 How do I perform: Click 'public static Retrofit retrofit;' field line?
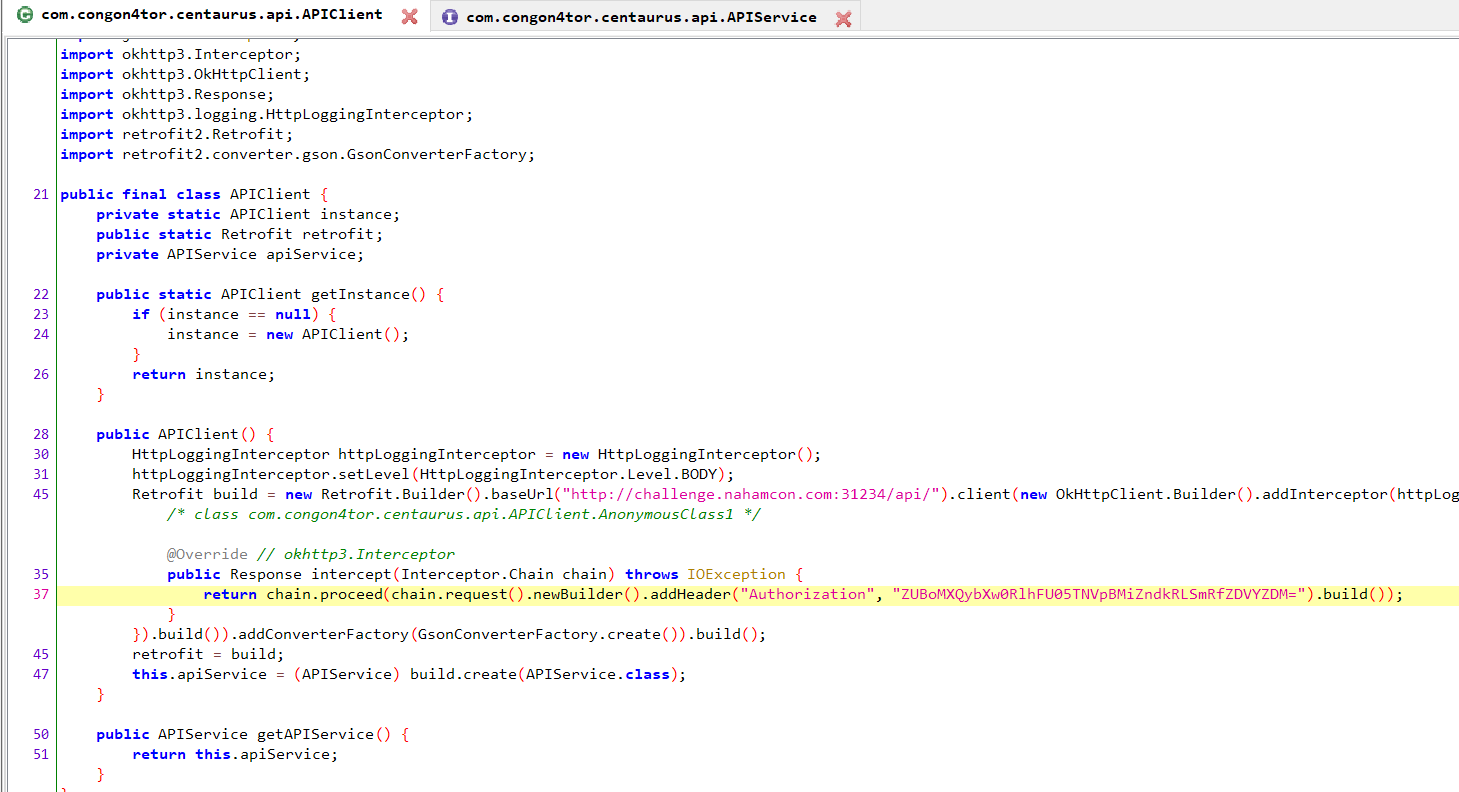pos(240,234)
